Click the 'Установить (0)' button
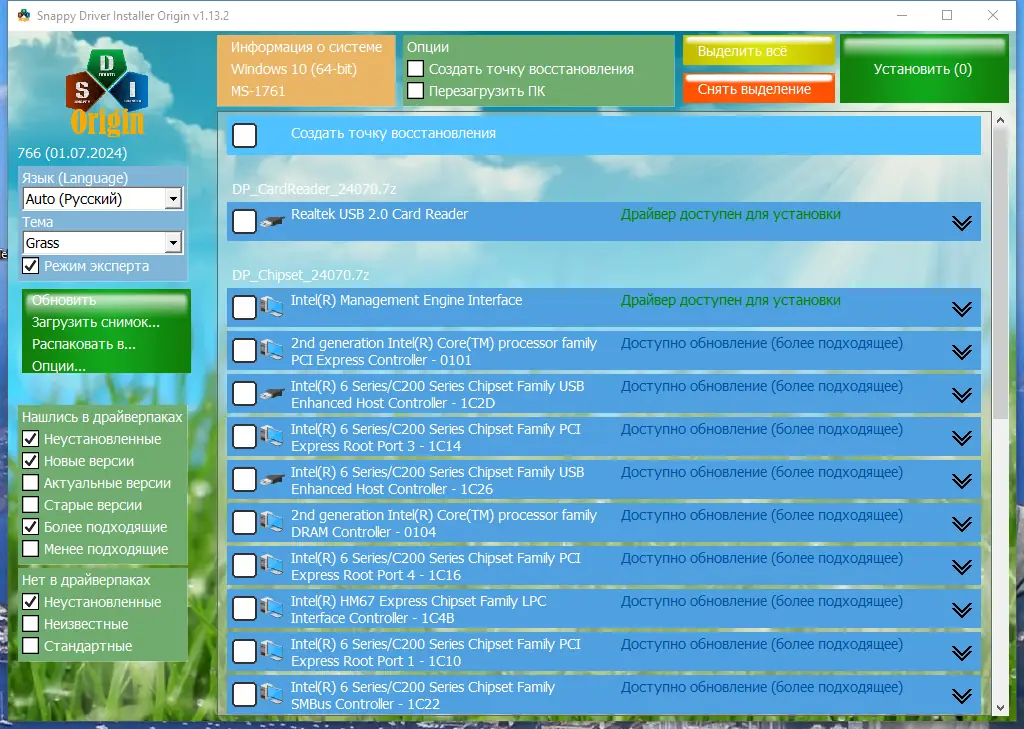 click(923, 69)
